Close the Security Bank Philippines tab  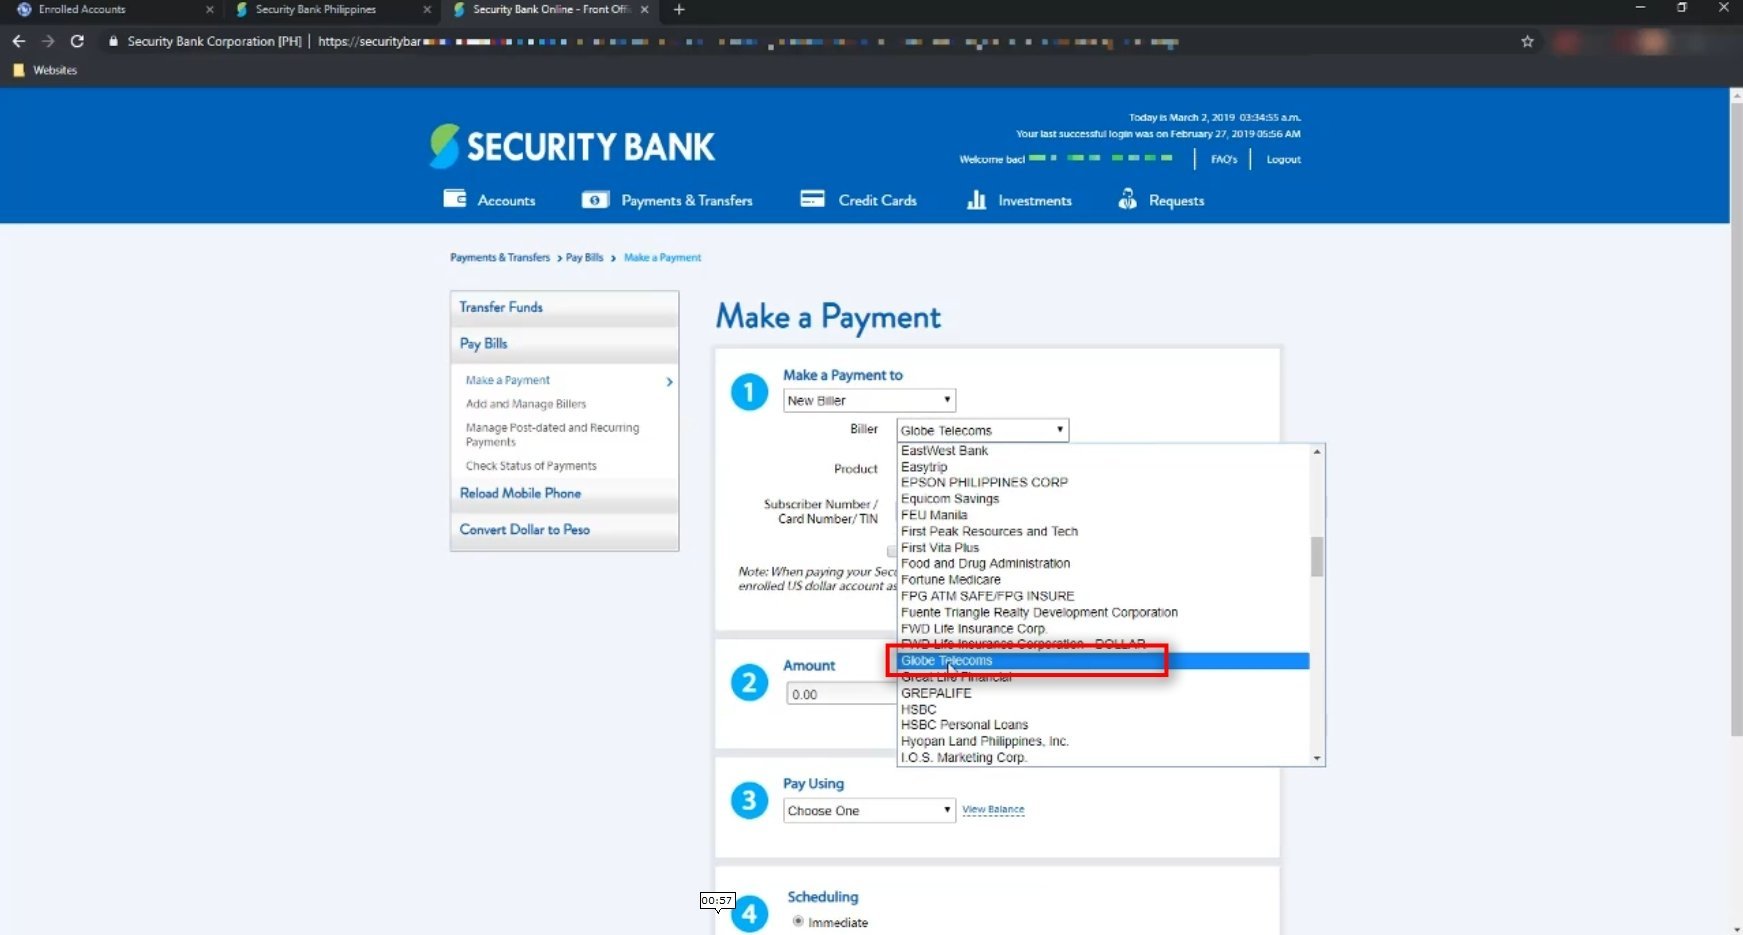click(427, 10)
